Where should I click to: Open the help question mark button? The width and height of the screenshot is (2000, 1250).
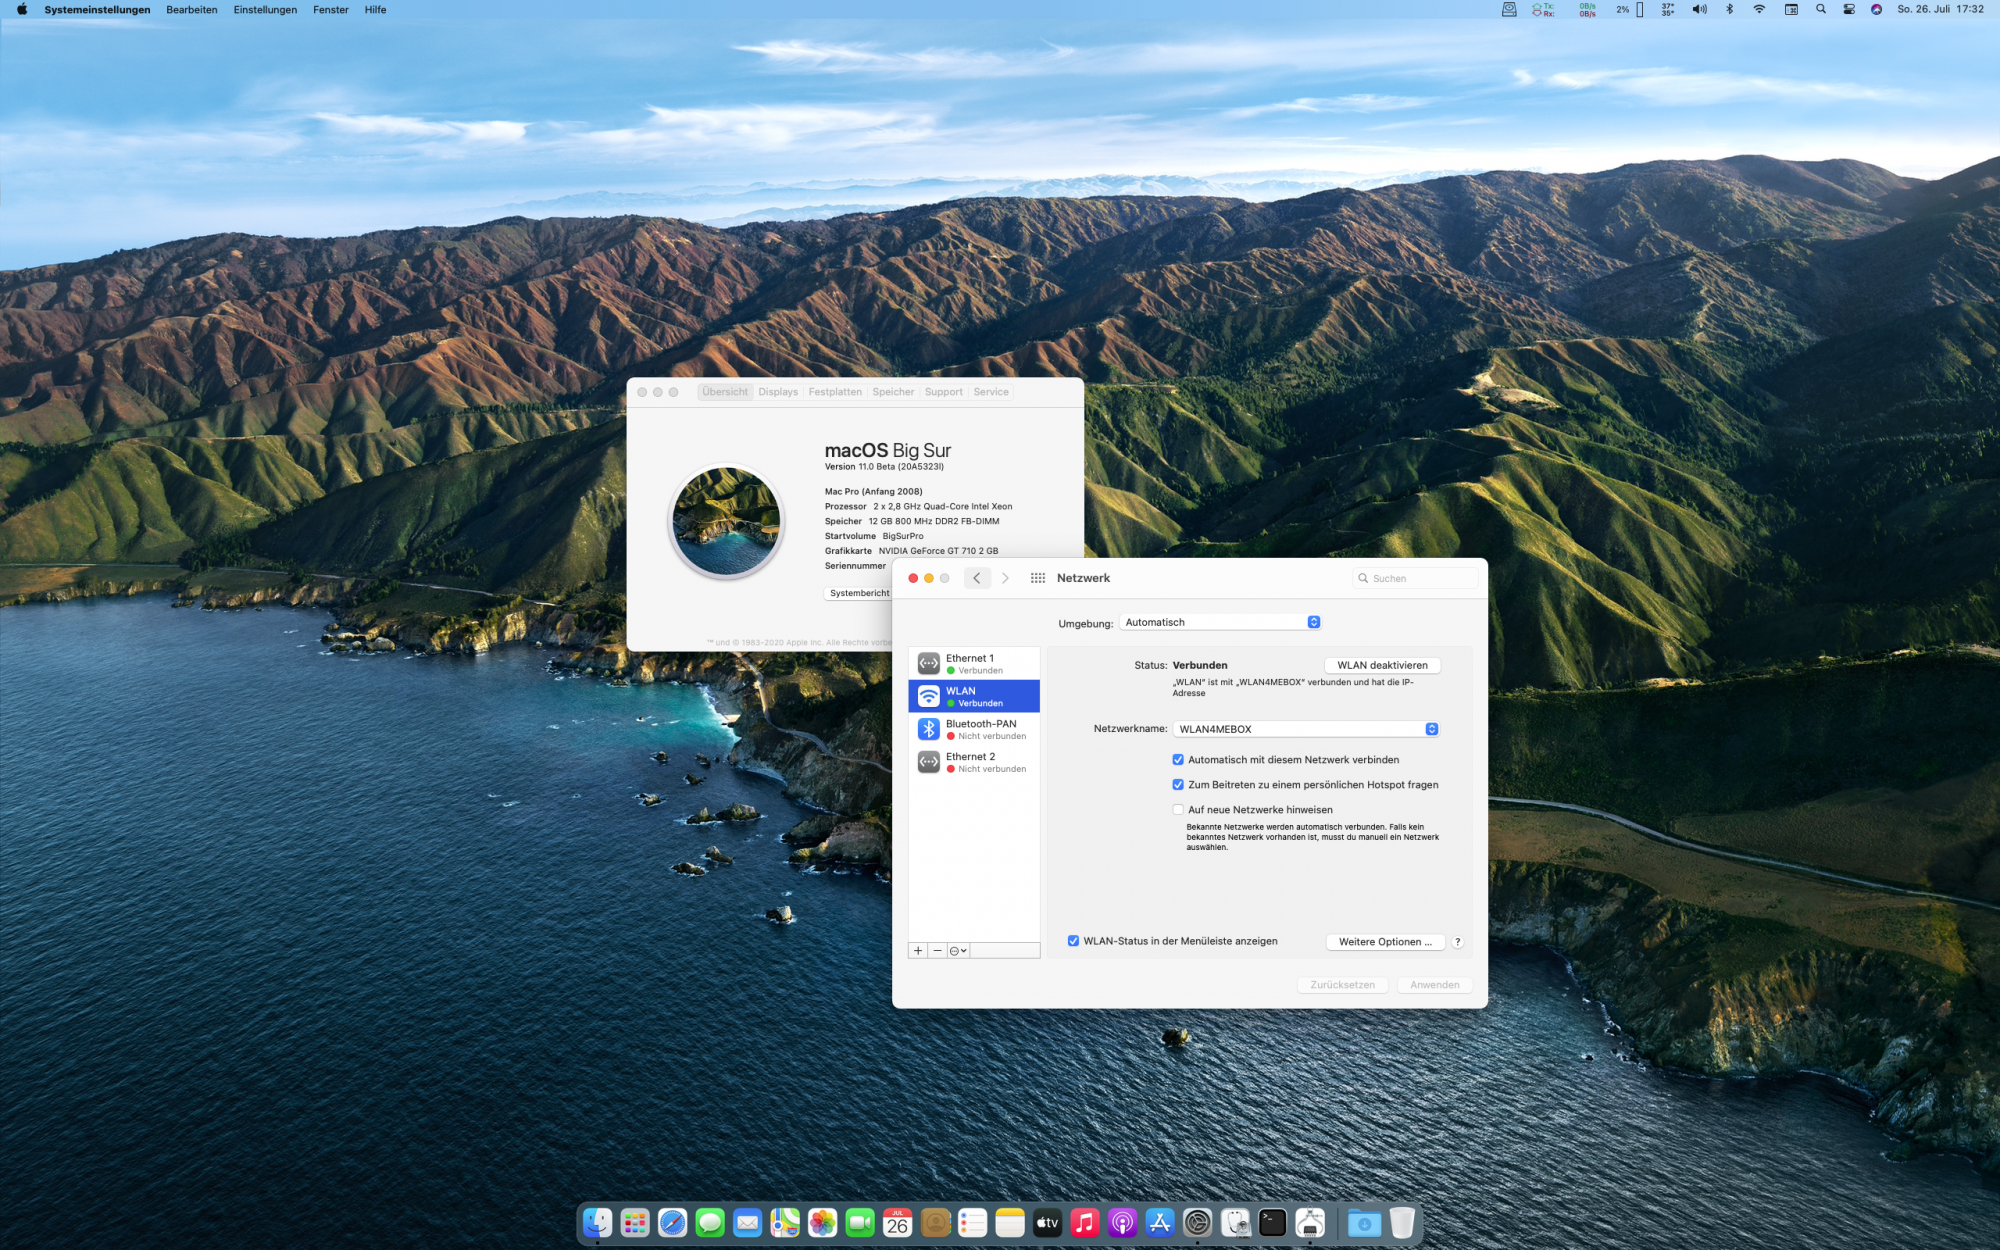click(1457, 942)
